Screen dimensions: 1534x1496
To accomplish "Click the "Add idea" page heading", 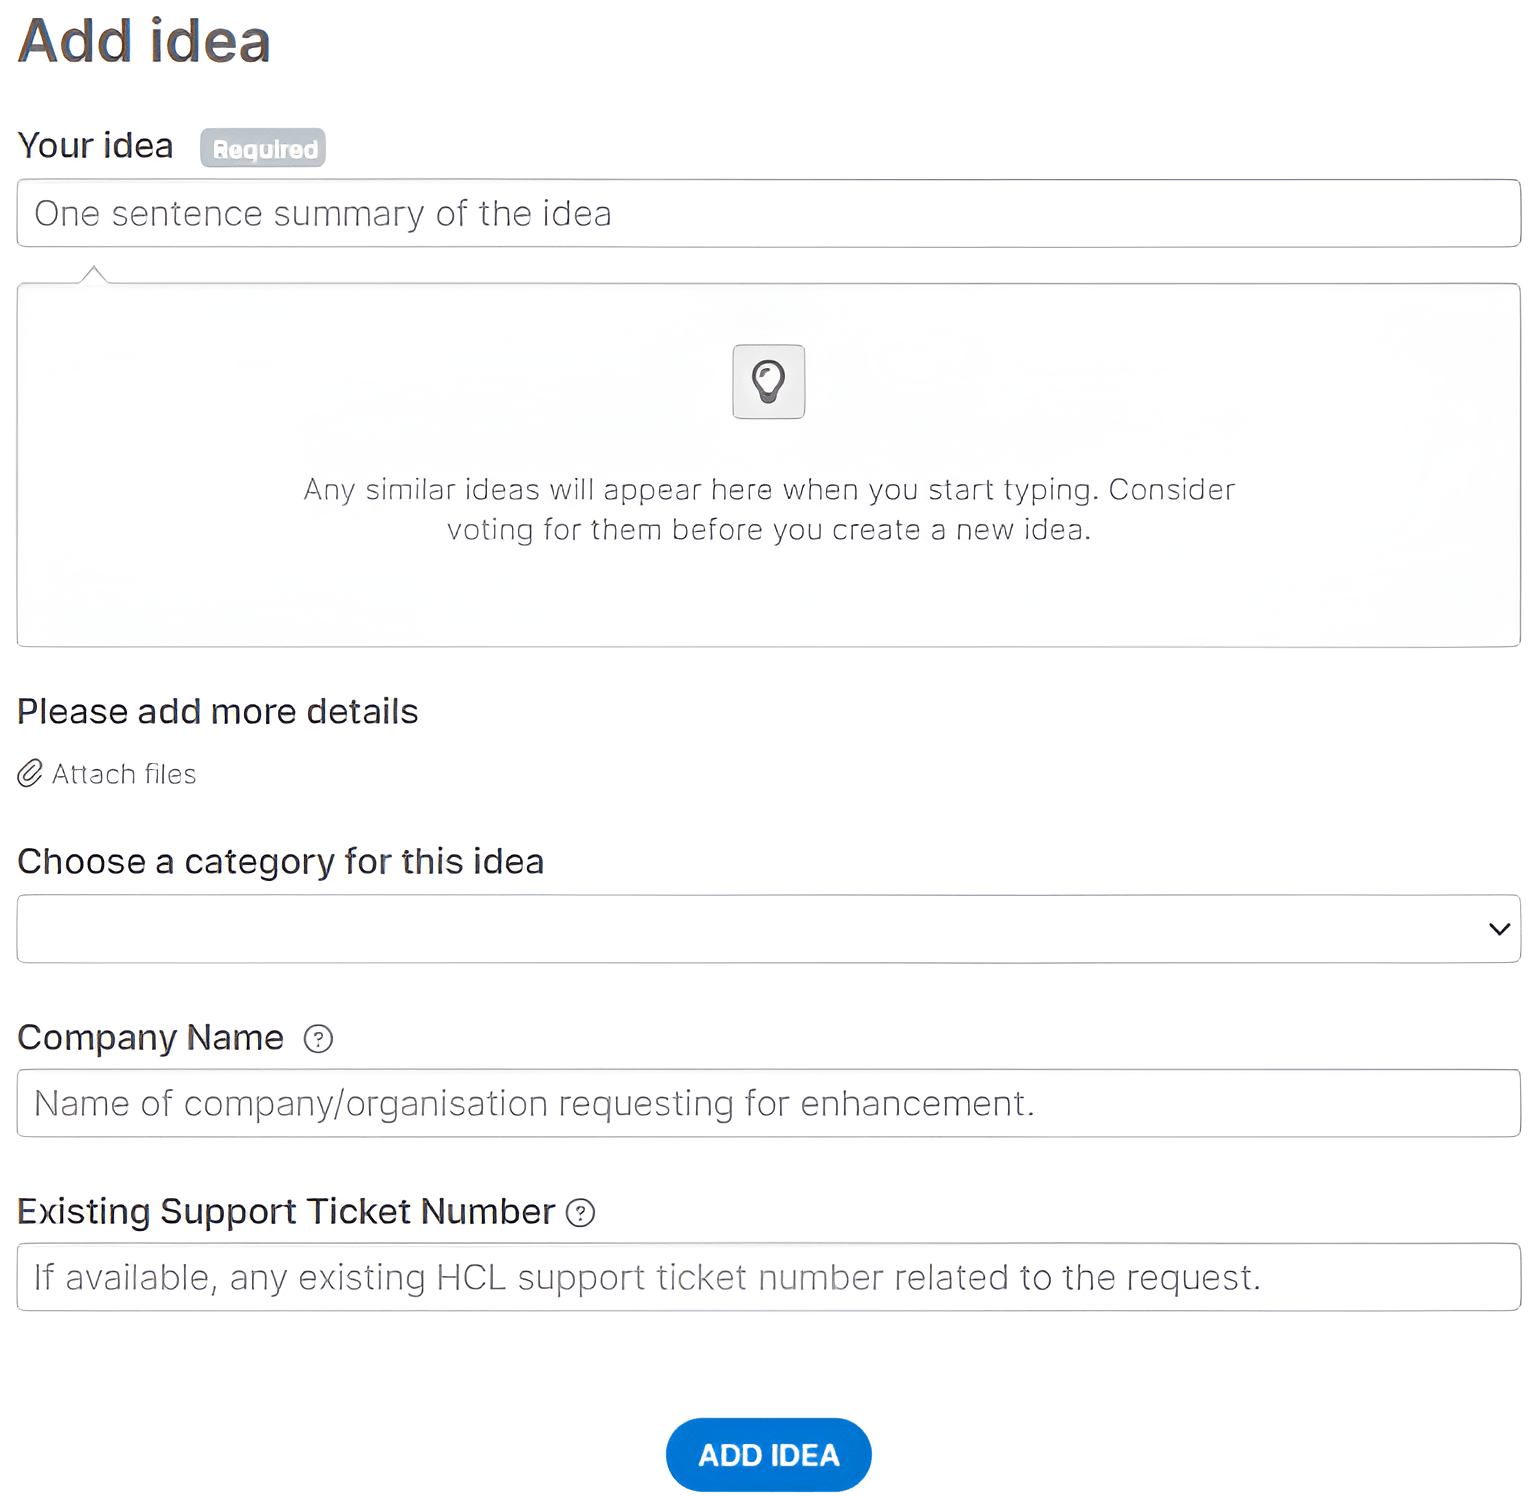I will coord(144,42).
